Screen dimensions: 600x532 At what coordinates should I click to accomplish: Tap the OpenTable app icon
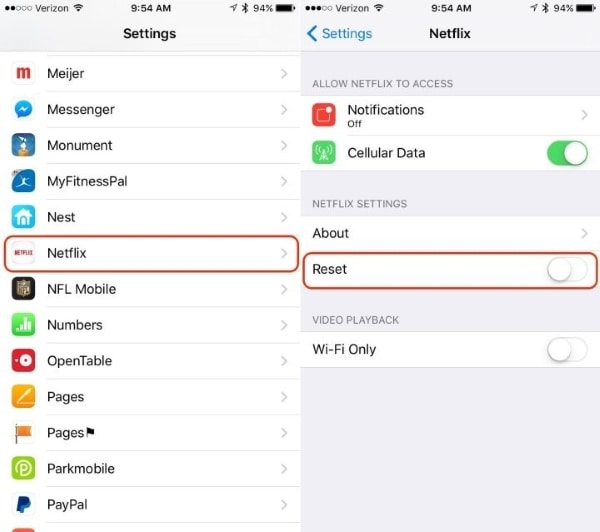click(x=23, y=361)
